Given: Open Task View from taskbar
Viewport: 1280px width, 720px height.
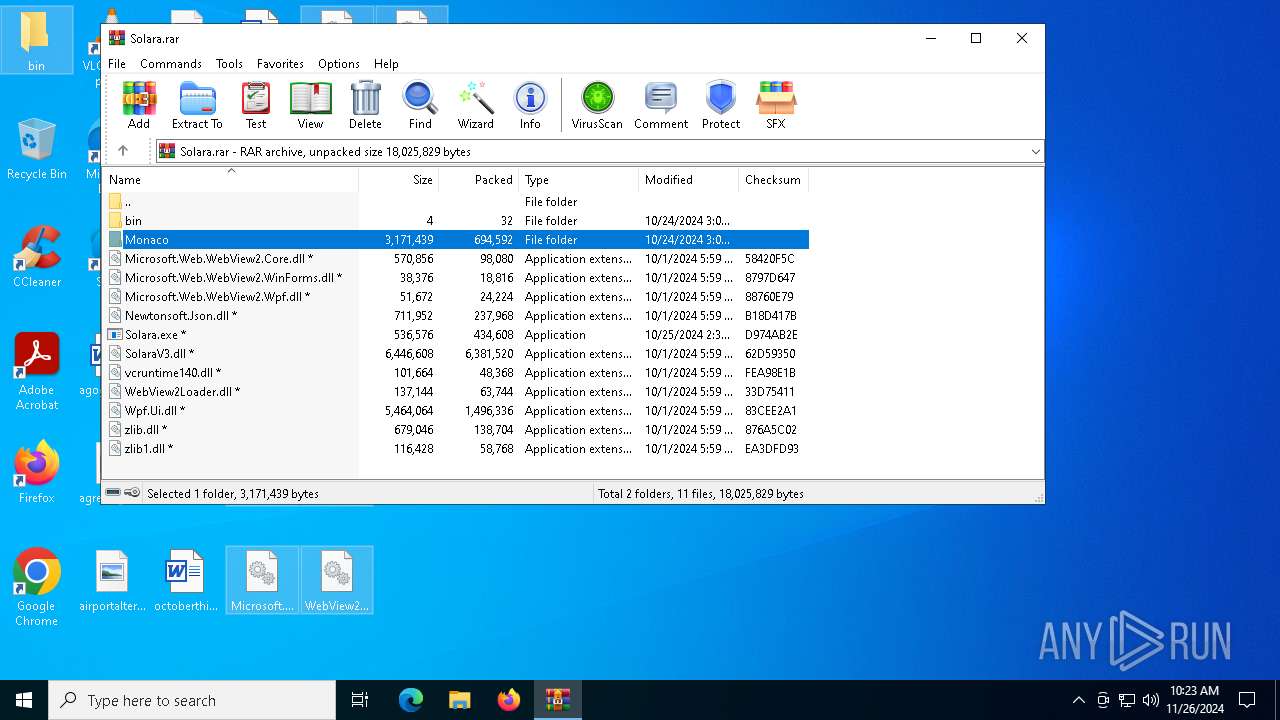Looking at the screenshot, I should (x=360, y=700).
